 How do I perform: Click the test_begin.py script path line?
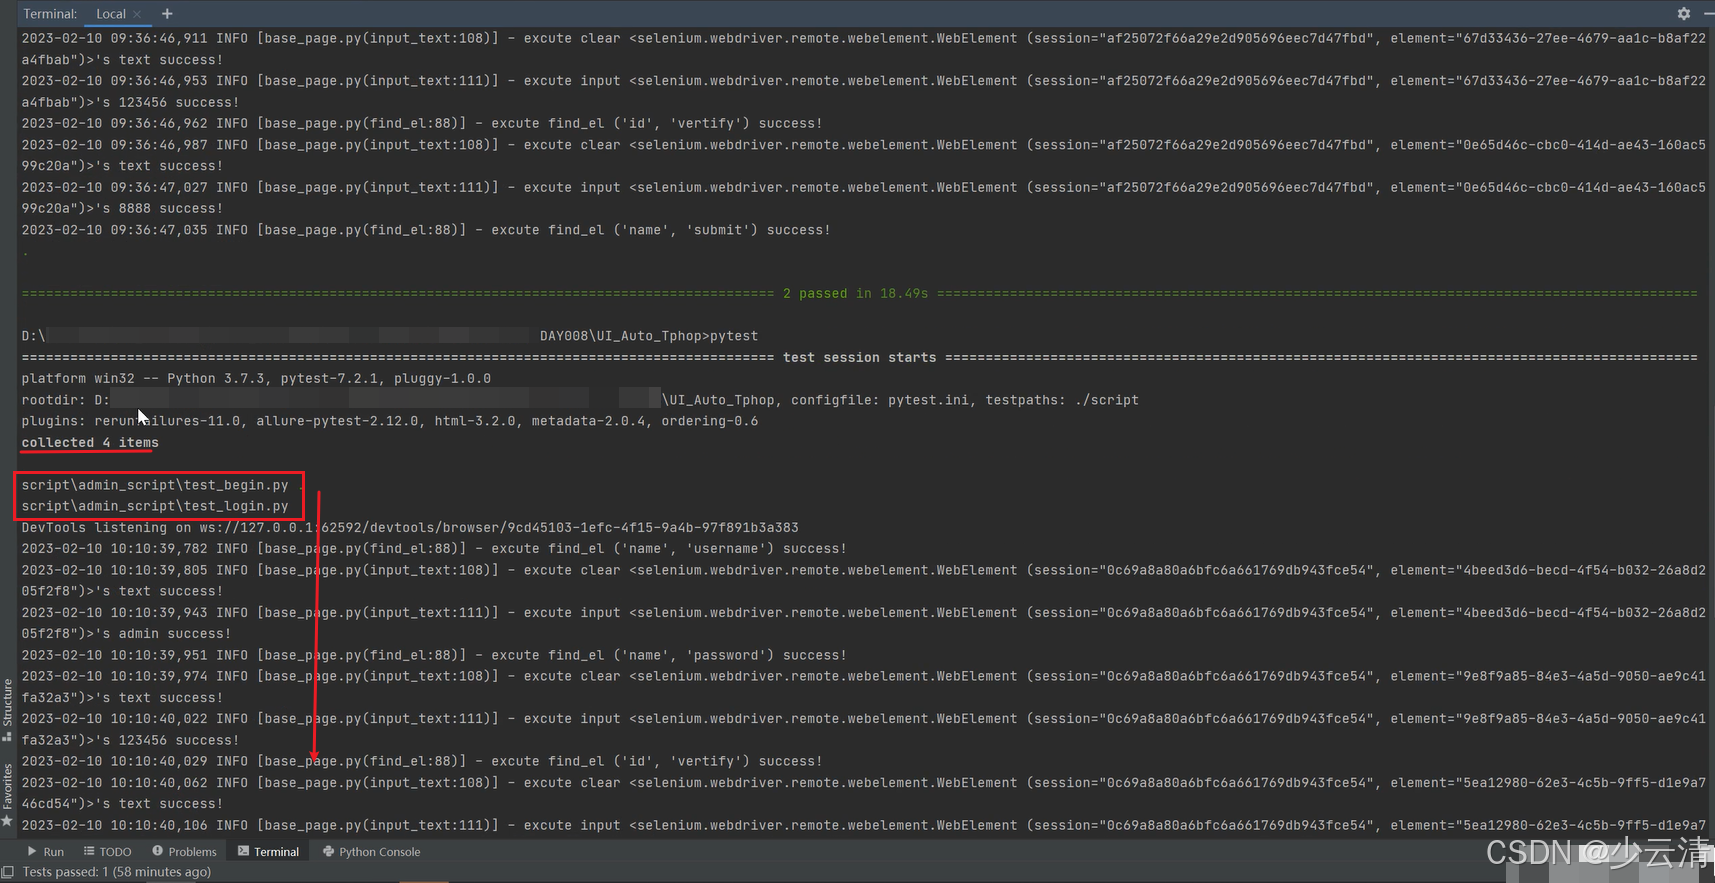pyautogui.click(x=155, y=485)
